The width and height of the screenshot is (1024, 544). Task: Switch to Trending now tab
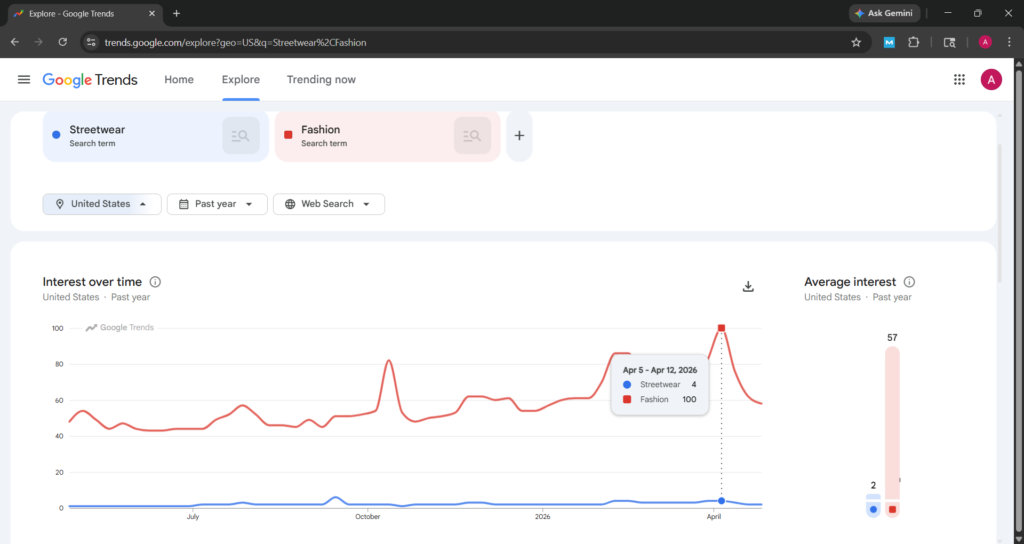click(321, 80)
